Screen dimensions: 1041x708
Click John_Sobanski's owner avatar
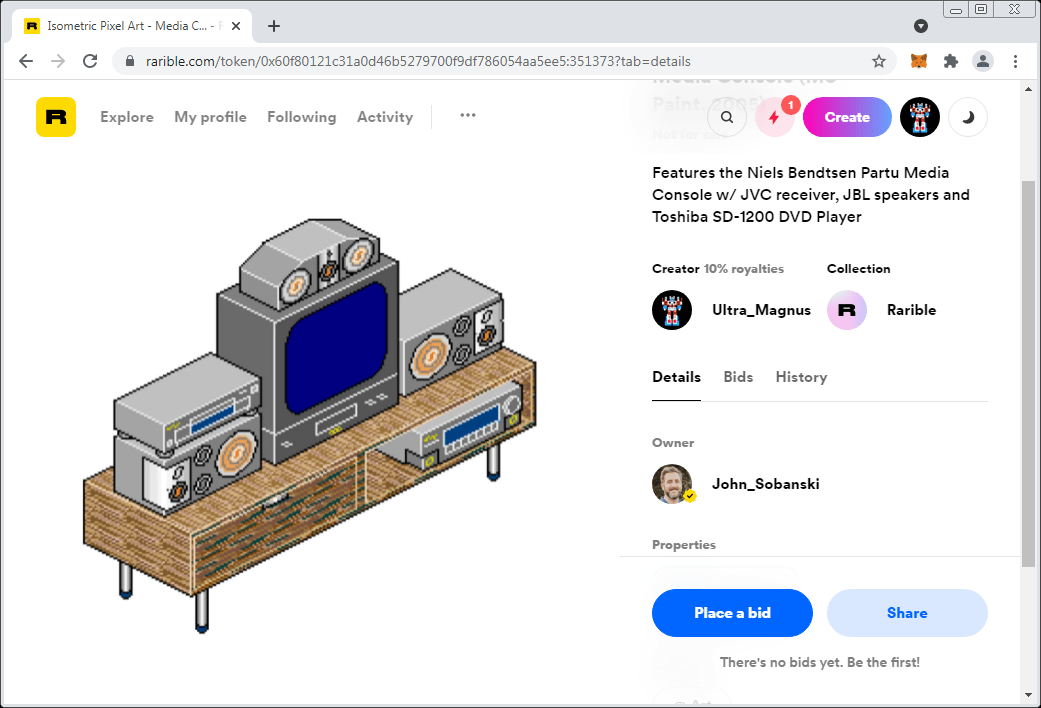click(x=672, y=484)
